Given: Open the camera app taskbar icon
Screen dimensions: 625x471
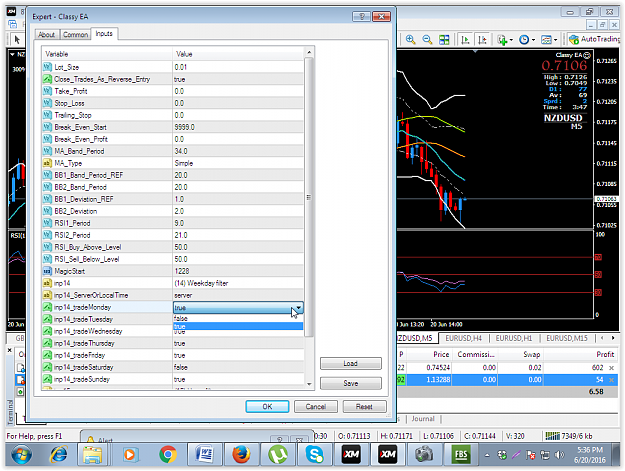Looking at the screenshot, I should (424, 454).
